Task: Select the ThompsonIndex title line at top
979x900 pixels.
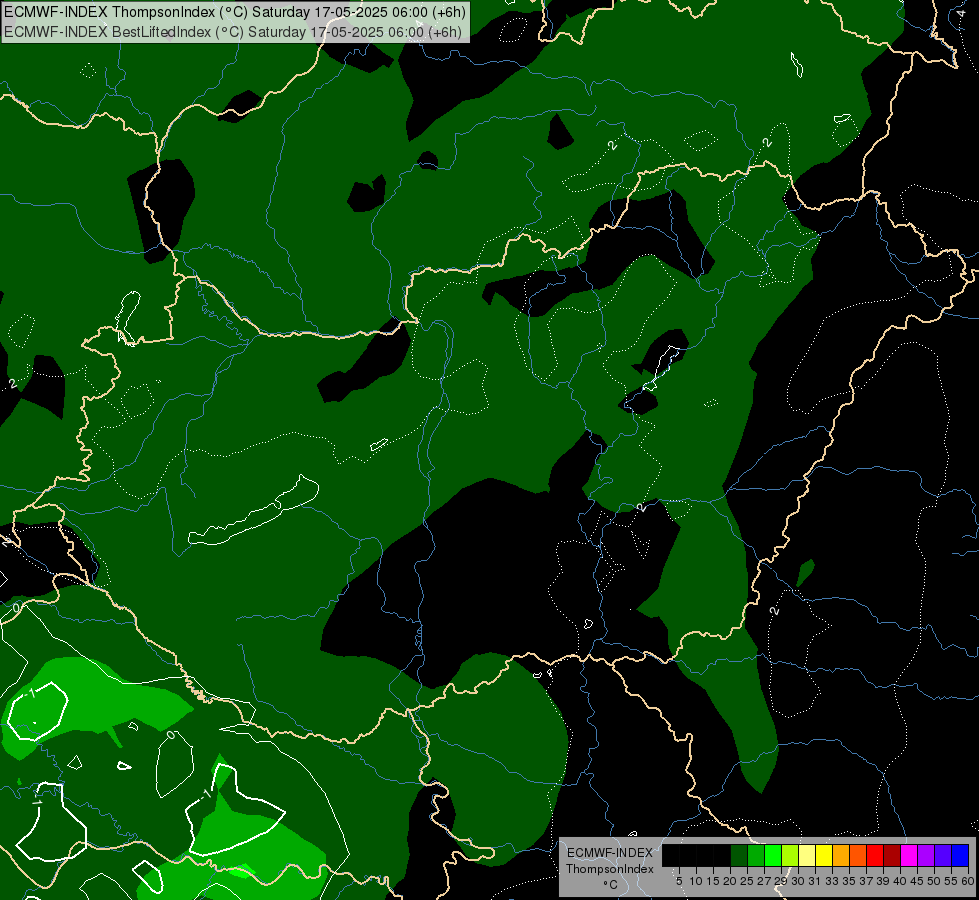Action: (x=235, y=12)
